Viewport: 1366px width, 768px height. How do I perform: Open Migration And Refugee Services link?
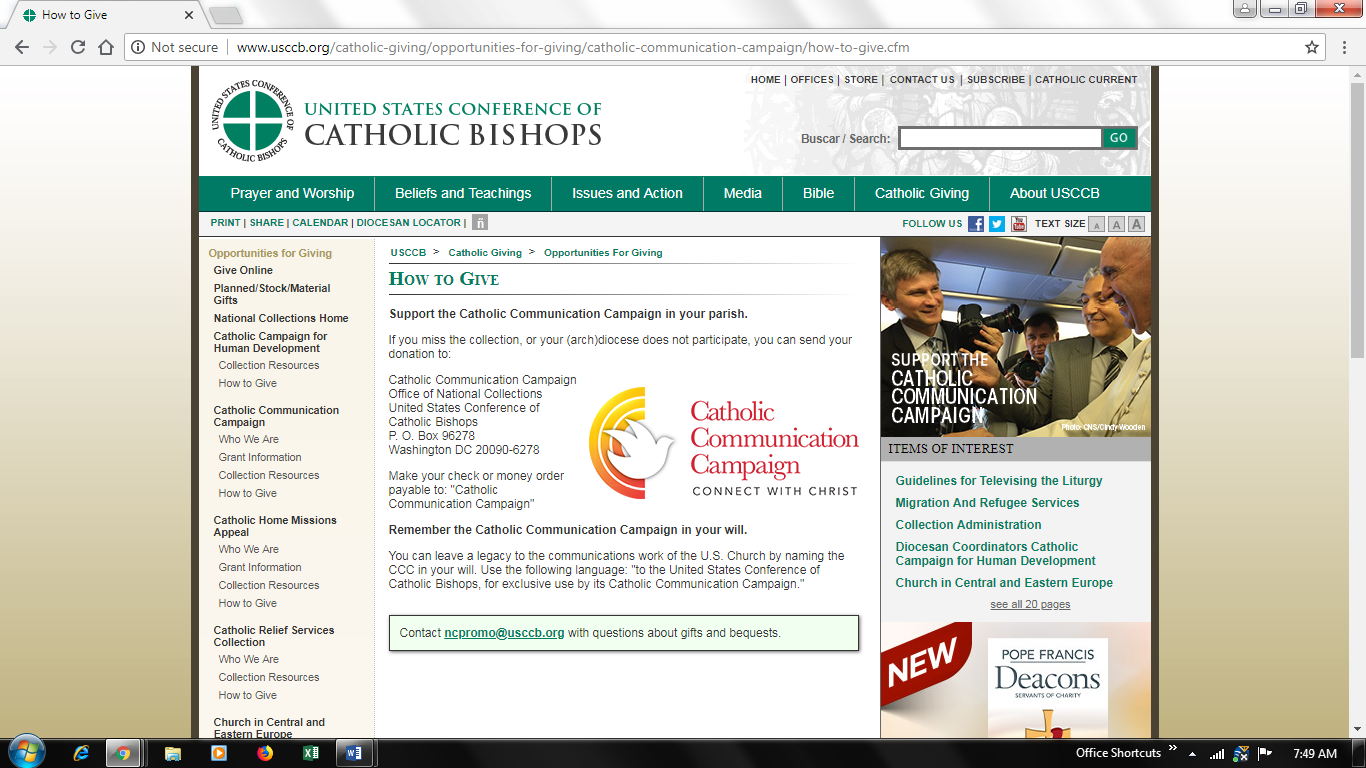[x=987, y=503]
